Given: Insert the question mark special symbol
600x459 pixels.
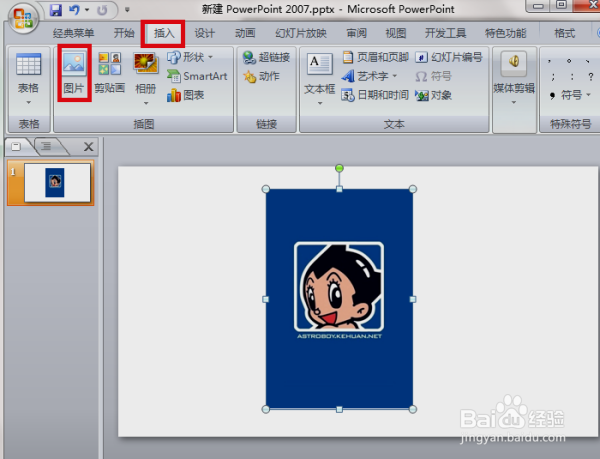Looking at the screenshot, I should point(590,77).
